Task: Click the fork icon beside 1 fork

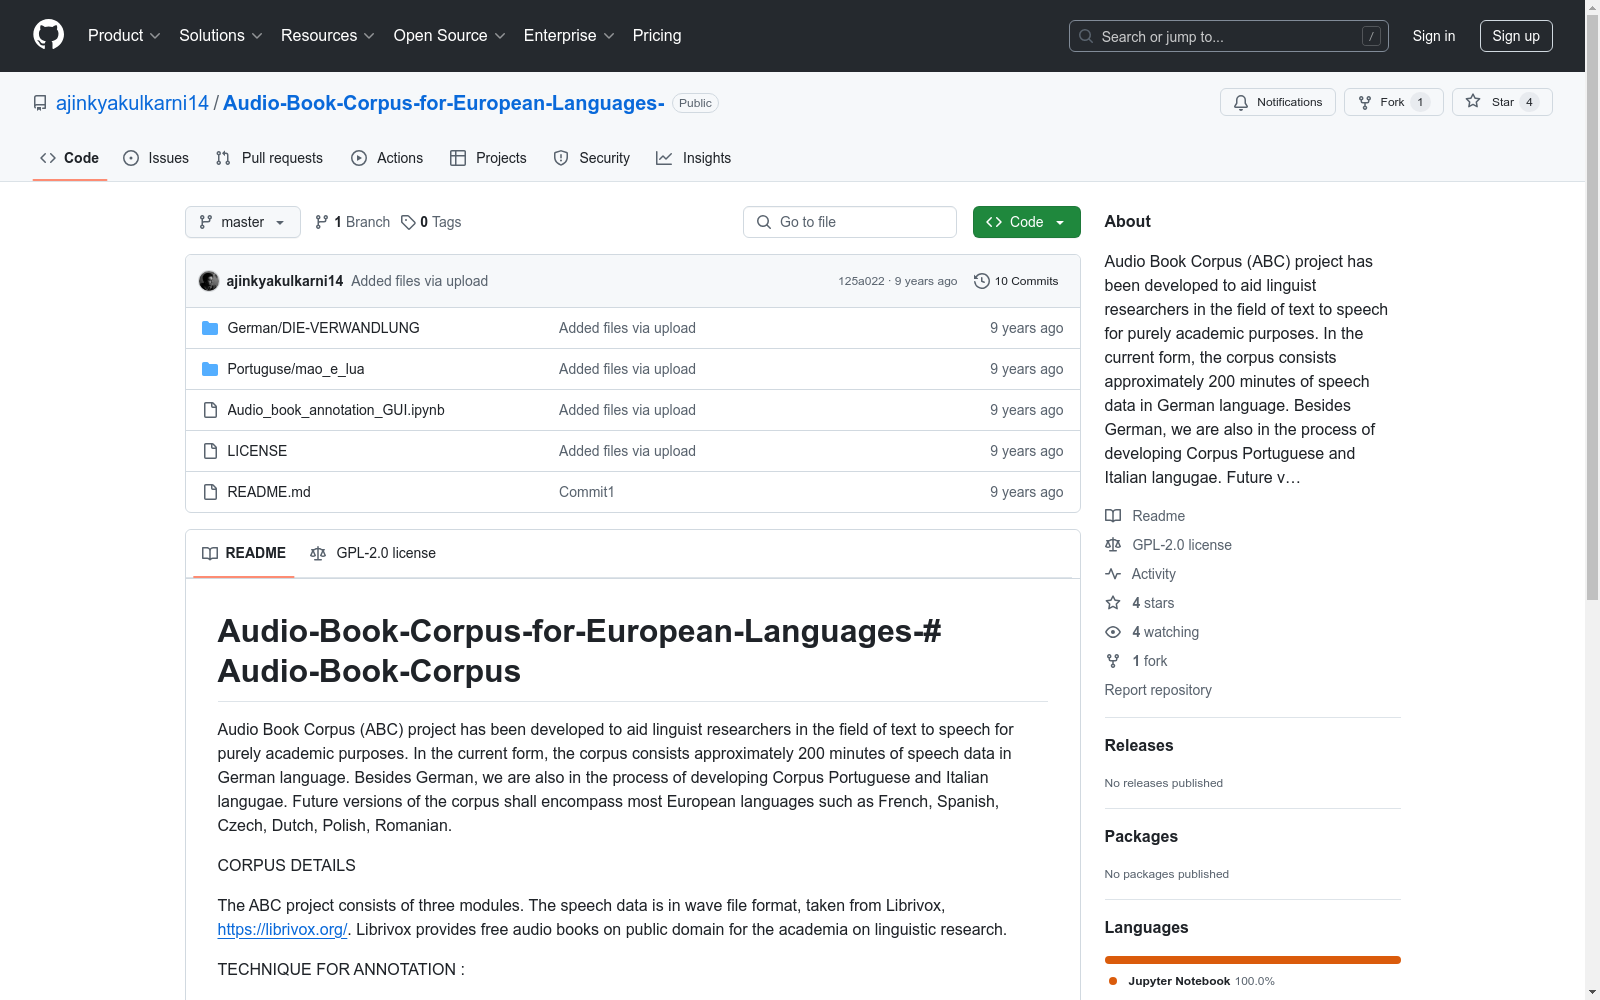Action: point(1113,661)
